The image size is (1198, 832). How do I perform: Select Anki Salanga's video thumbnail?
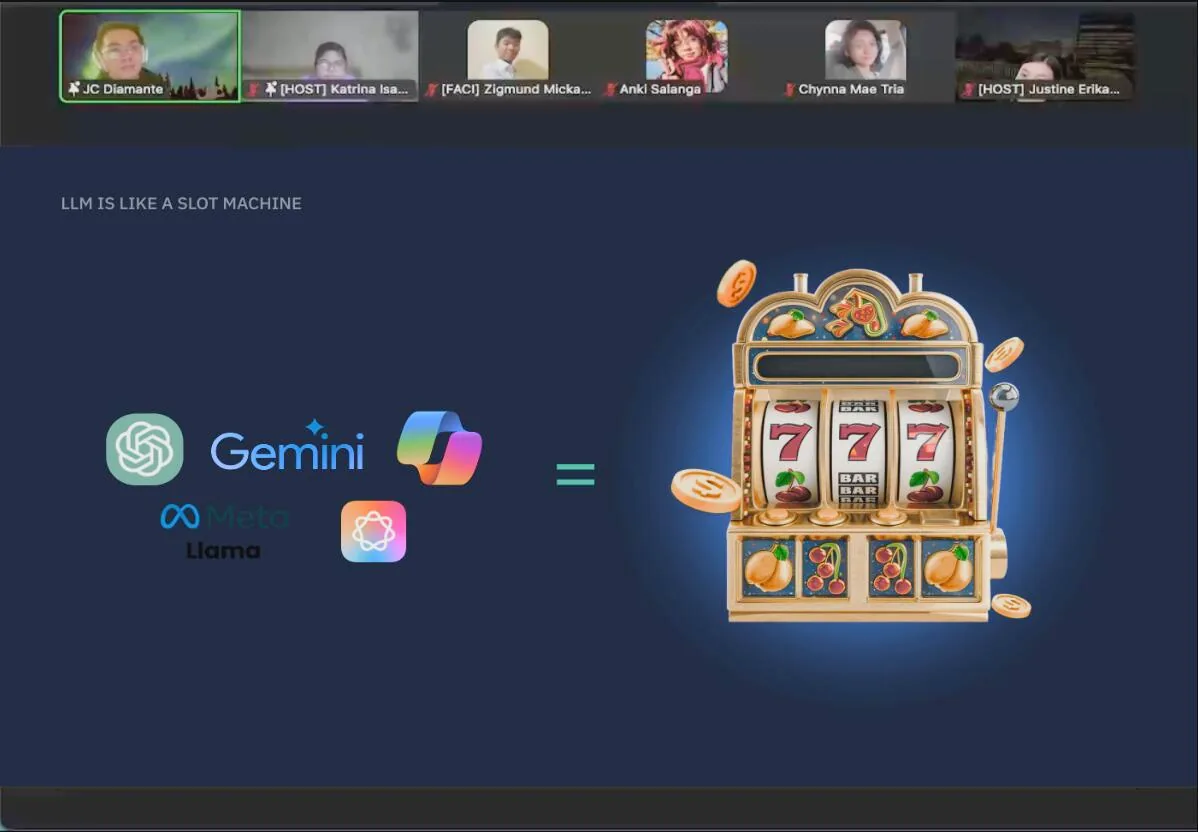click(x=687, y=56)
